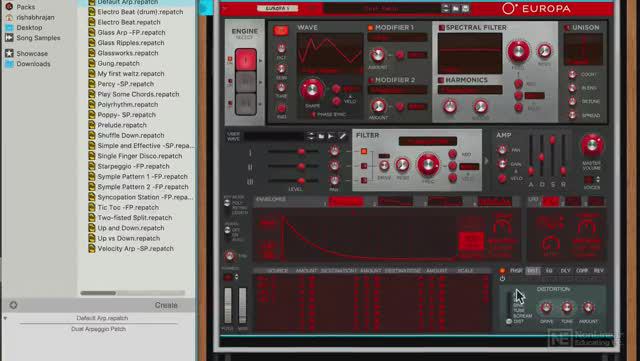640x361 pixels.
Task: Select Engine I button
Action: [x=246, y=60]
